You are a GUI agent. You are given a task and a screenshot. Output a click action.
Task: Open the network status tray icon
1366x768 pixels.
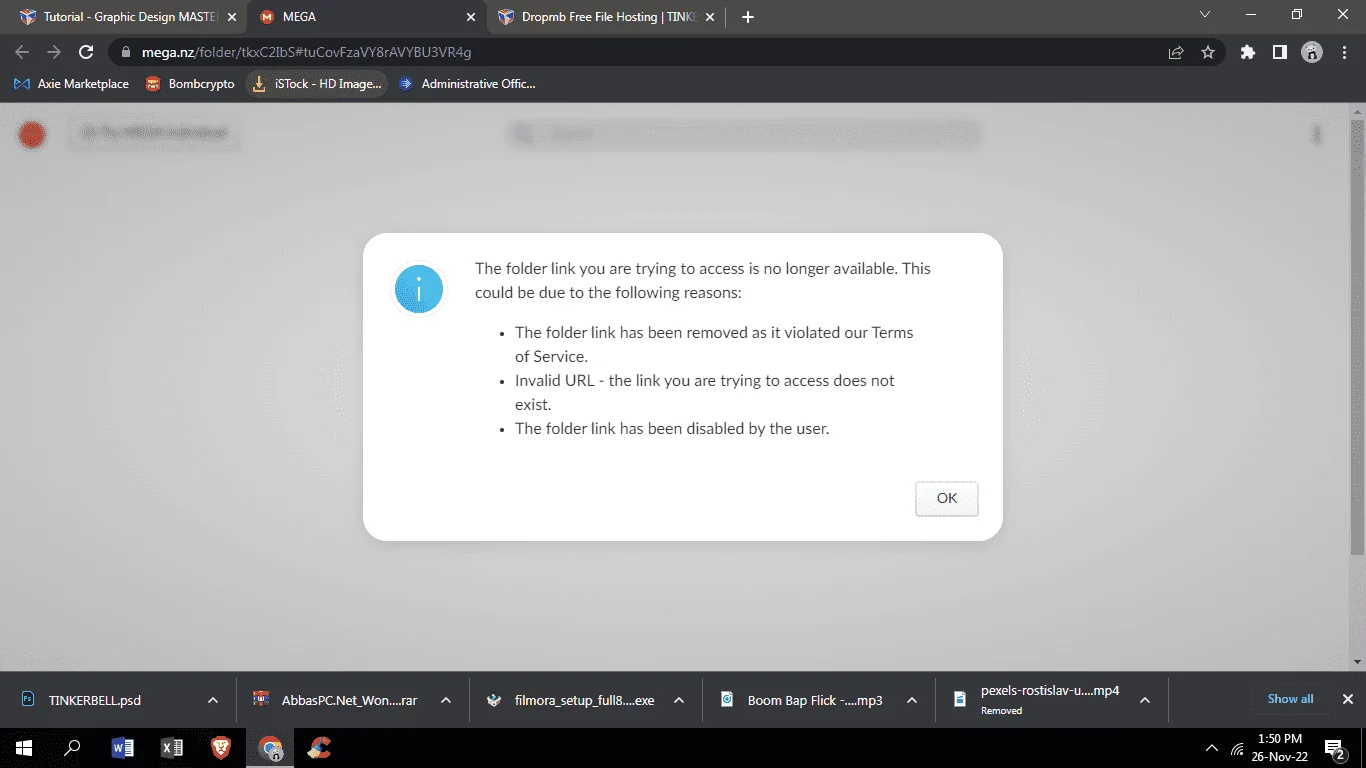pos(1238,748)
